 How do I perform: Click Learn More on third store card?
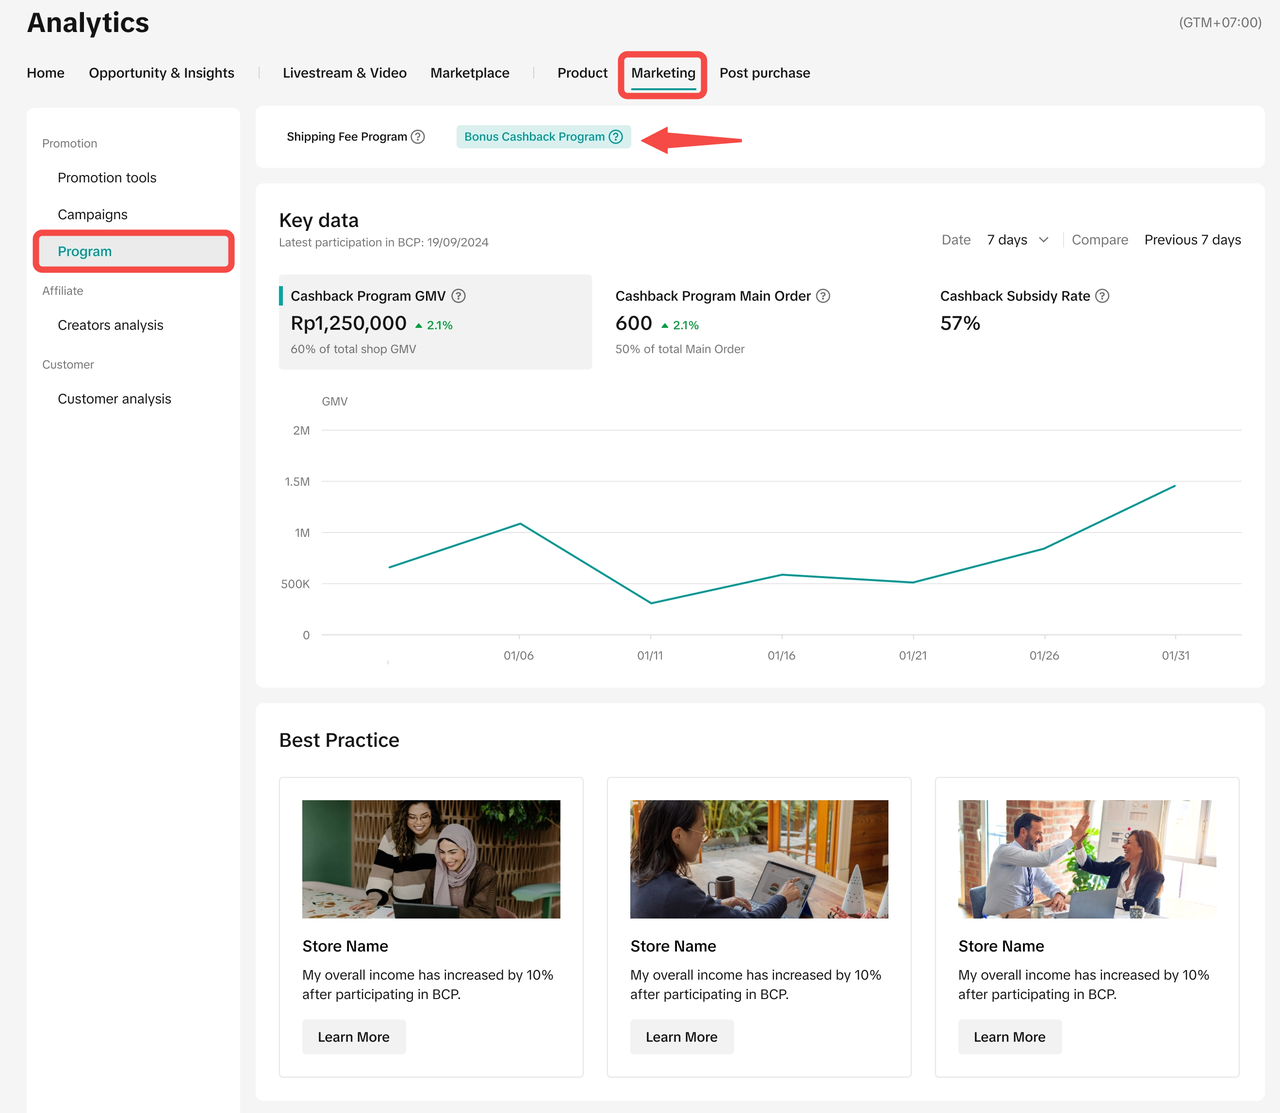pos(1010,1037)
